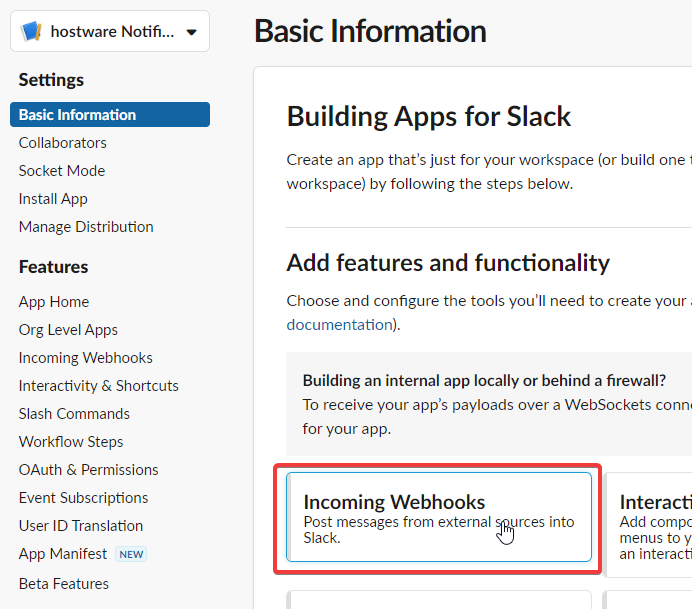Go to Event Subscriptions page
This screenshot has height=609, width=692.
[x=83, y=498]
